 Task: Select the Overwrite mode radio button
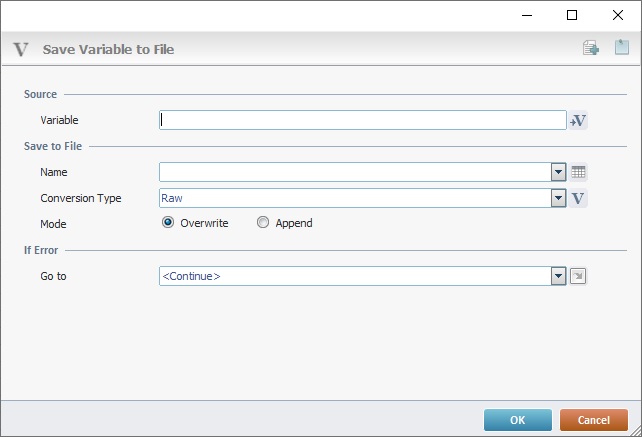click(x=168, y=223)
